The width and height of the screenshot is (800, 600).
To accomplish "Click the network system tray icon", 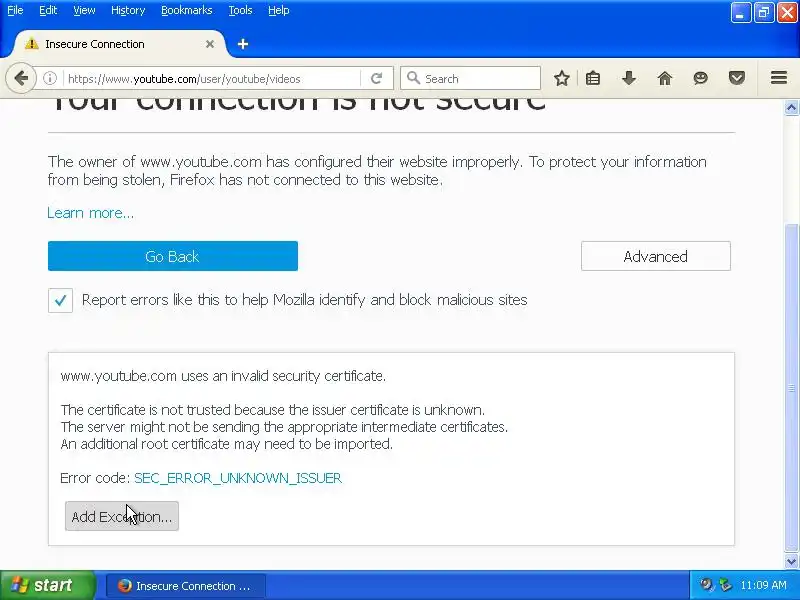I will click(724, 585).
